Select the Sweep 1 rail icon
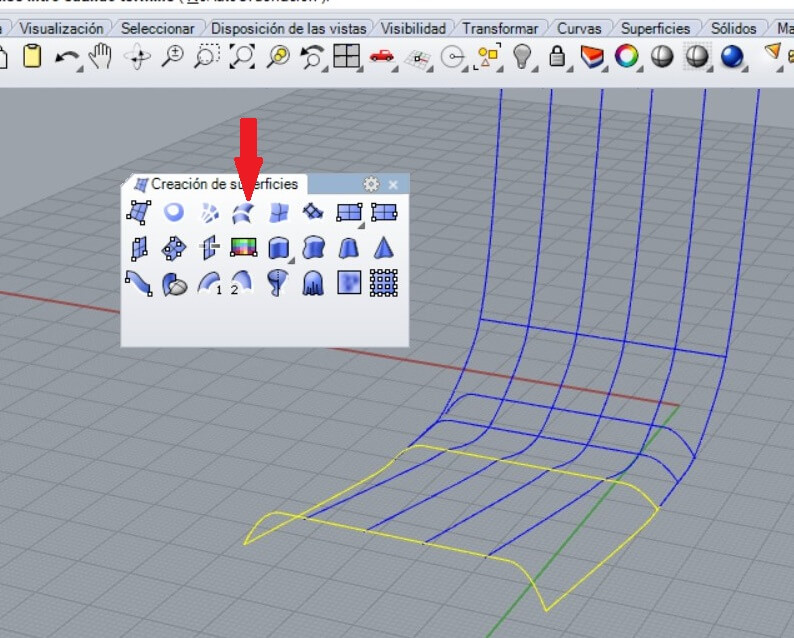 point(210,283)
